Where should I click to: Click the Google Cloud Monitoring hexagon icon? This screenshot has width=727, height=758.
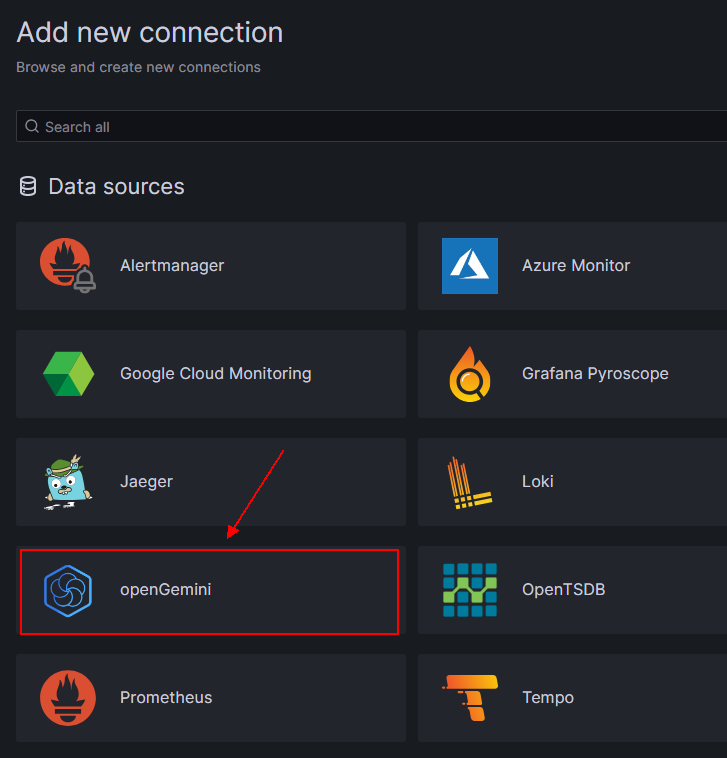pyautogui.click(x=68, y=374)
